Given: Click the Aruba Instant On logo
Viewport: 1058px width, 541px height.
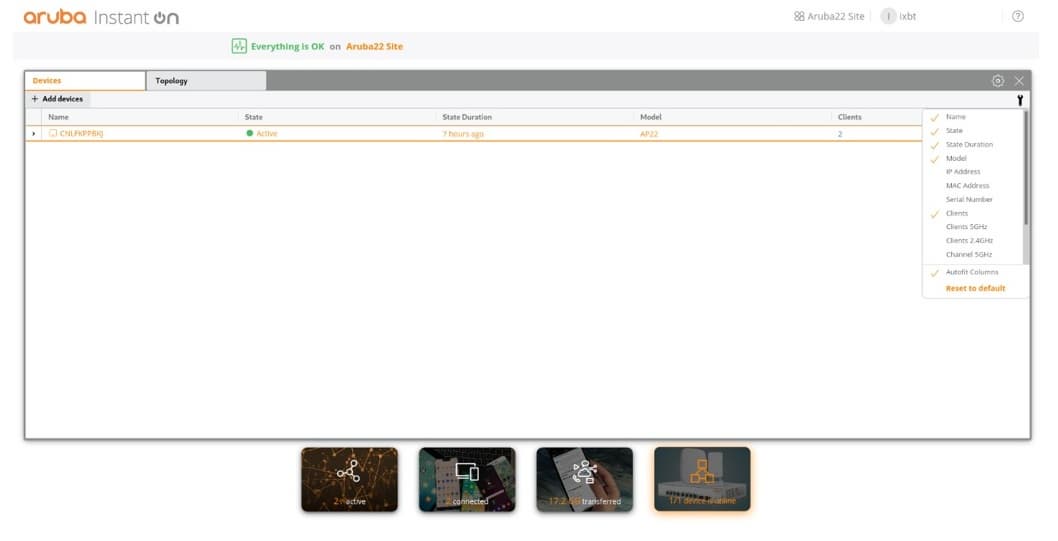Looking at the screenshot, I should 101,17.
